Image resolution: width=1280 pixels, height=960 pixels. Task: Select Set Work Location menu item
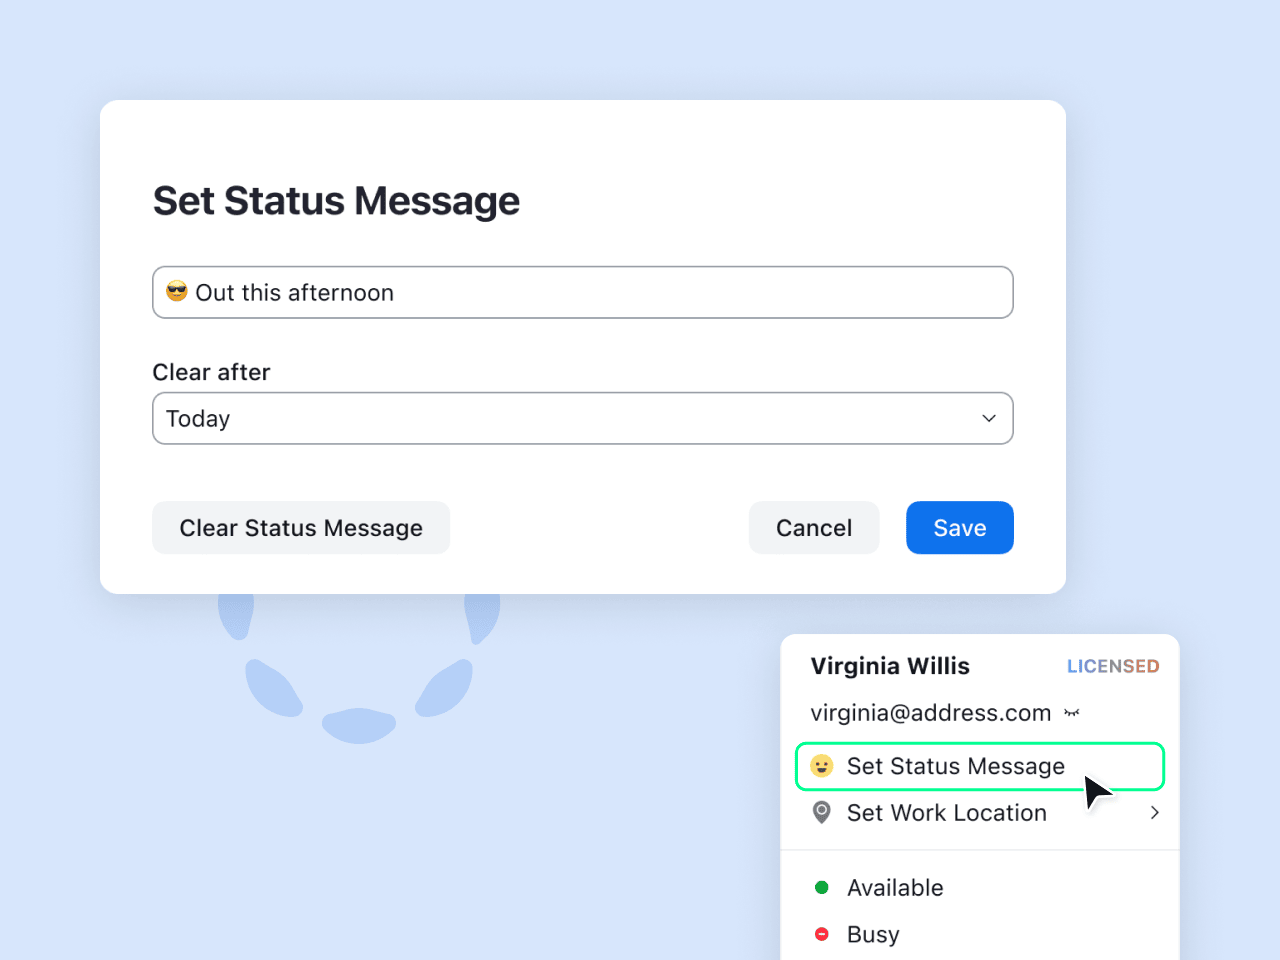pos(946,813)
